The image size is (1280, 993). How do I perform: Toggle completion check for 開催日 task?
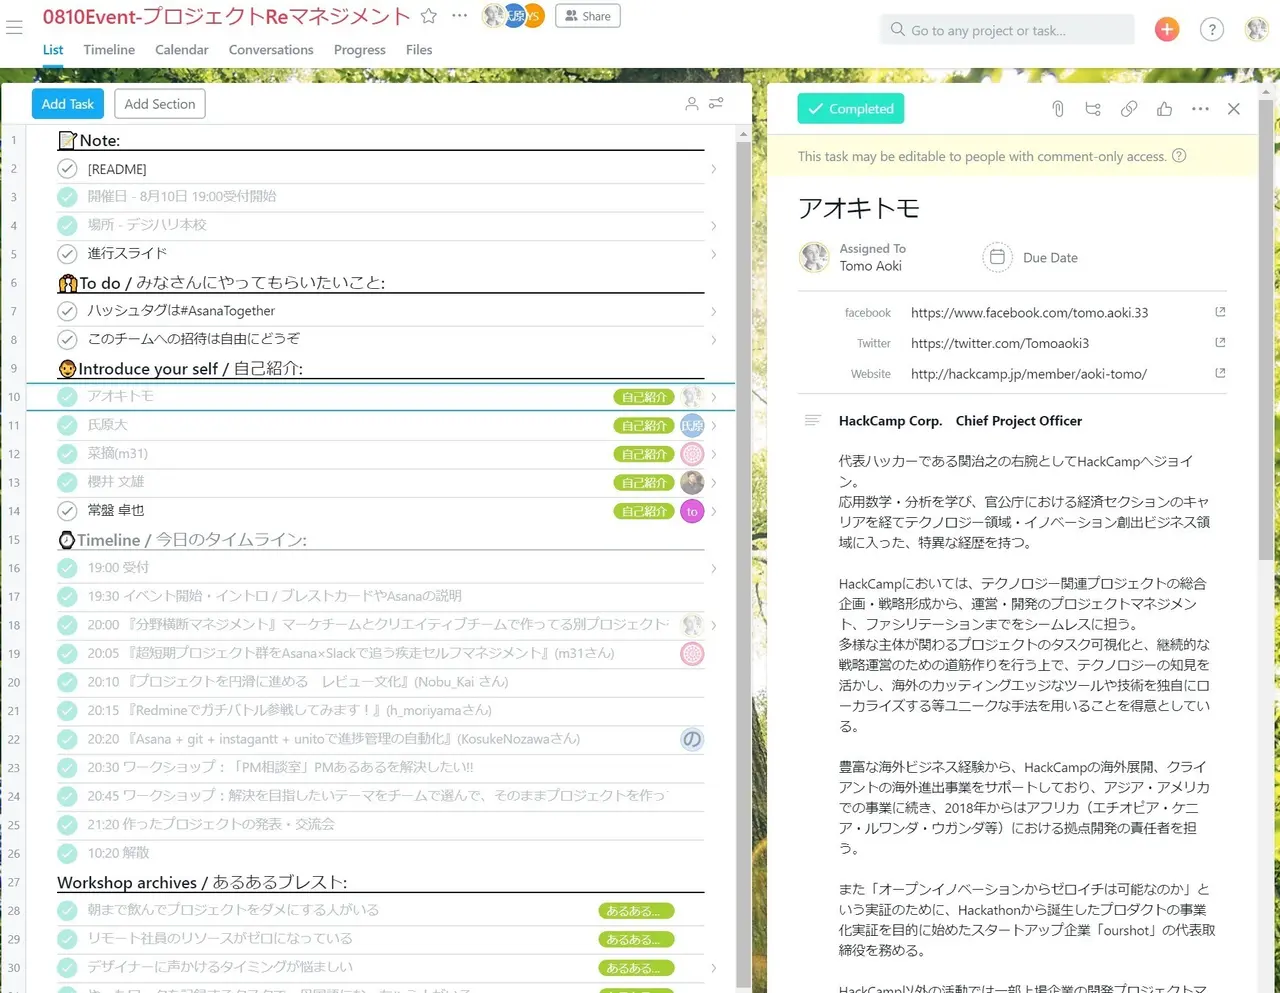pos(67,197)
